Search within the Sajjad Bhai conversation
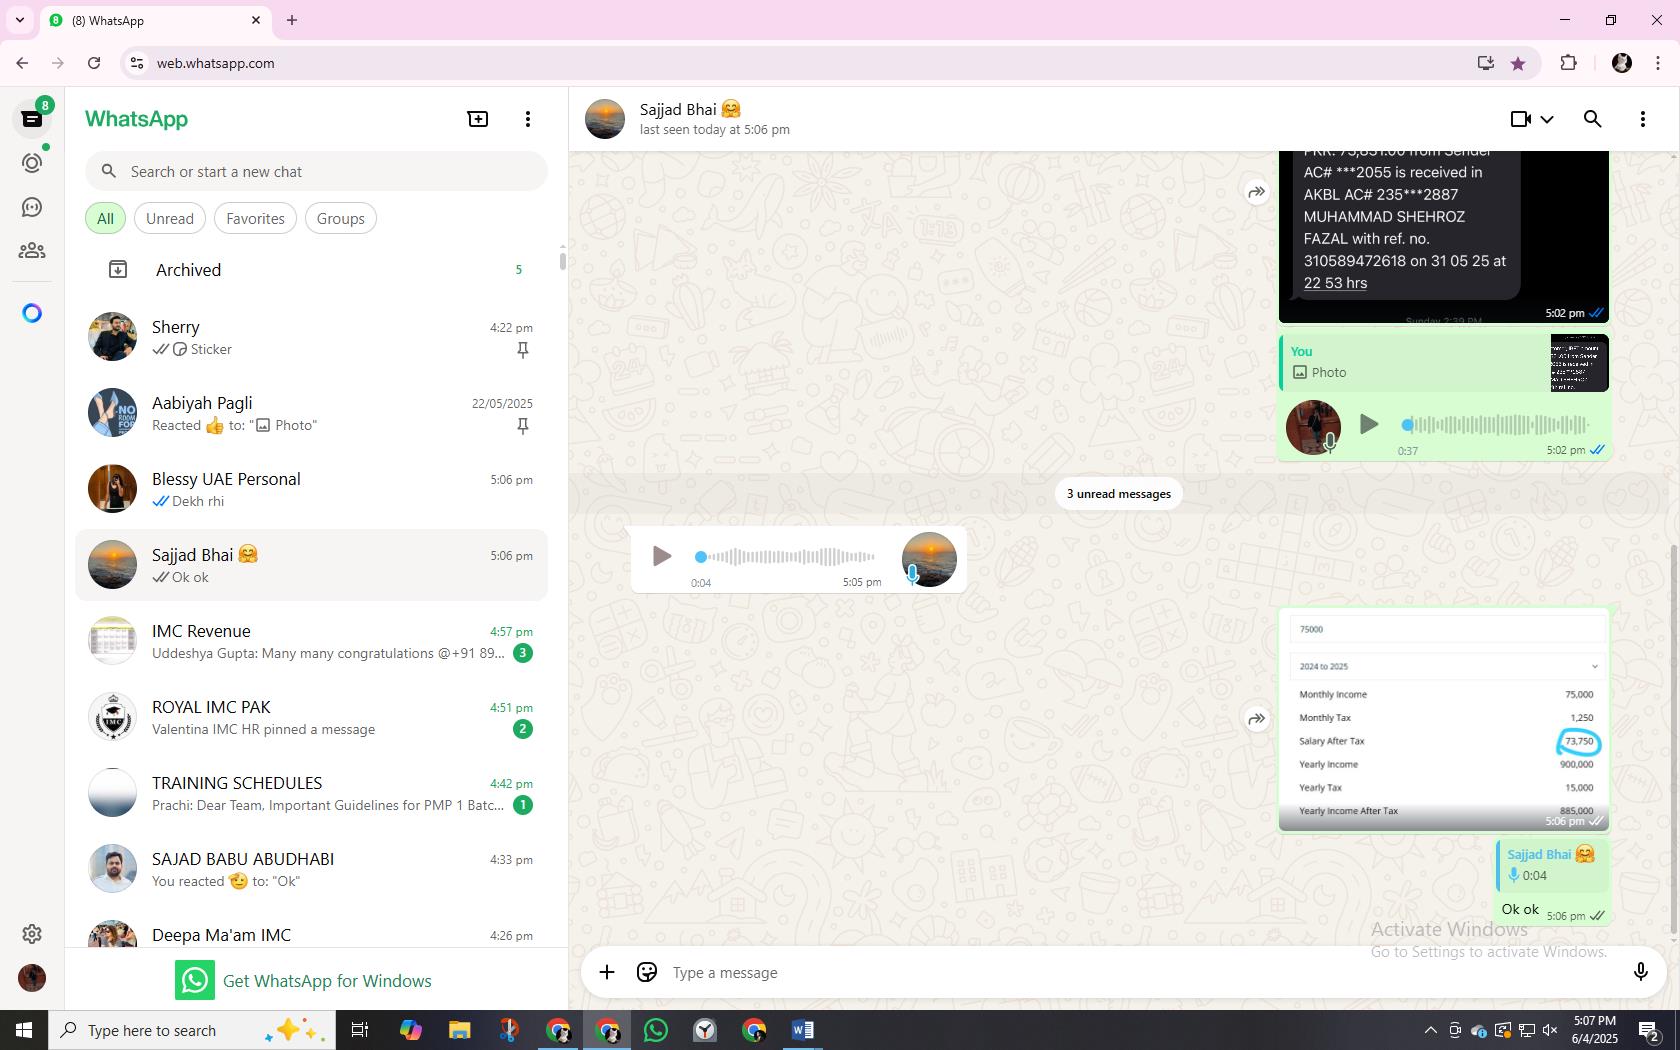The width and height of the screenshot is (1680, 1050). pos(1593,119)
